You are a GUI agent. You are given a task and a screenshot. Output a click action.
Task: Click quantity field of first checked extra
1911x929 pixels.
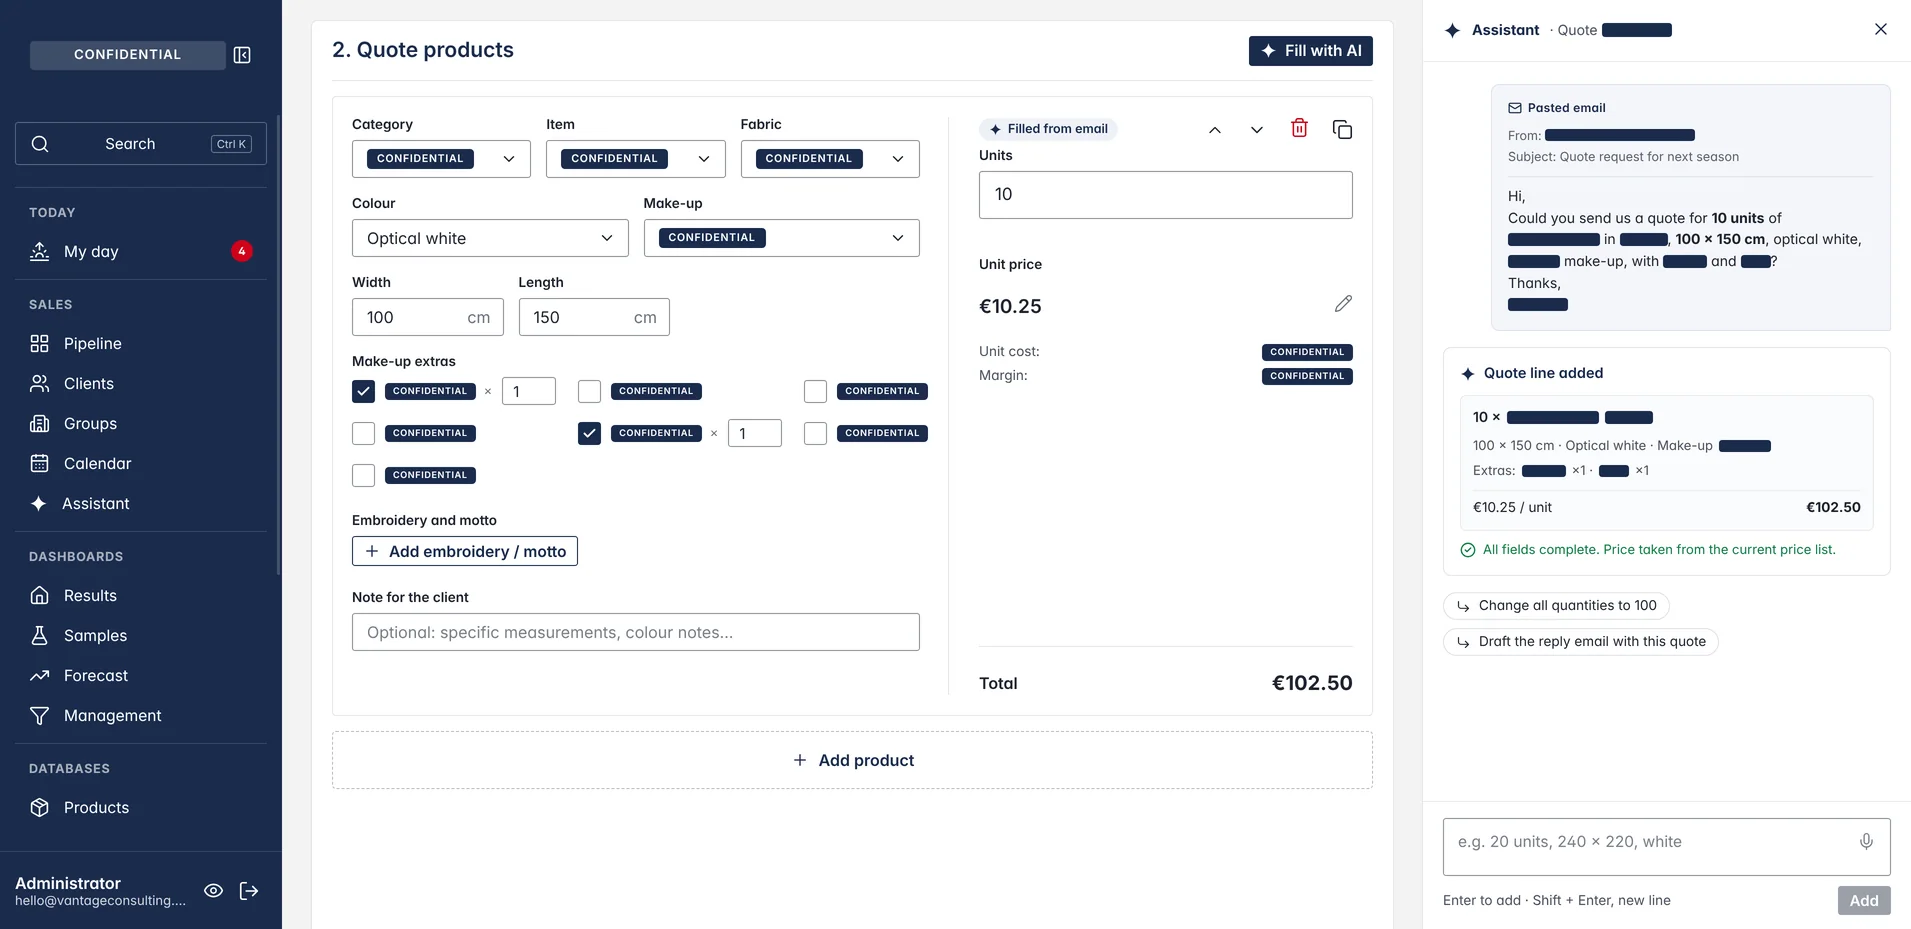[x=529, y=391]
